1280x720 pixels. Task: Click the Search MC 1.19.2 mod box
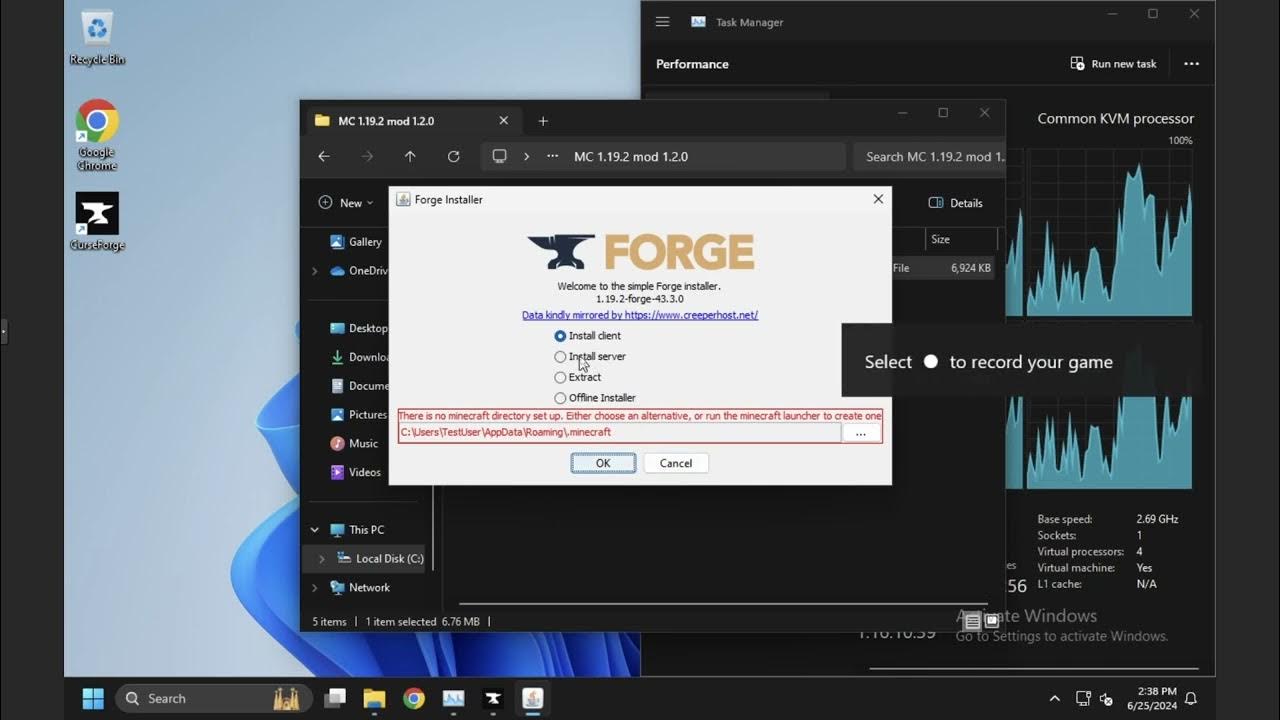pyautogui.click(x=930, y=156)
